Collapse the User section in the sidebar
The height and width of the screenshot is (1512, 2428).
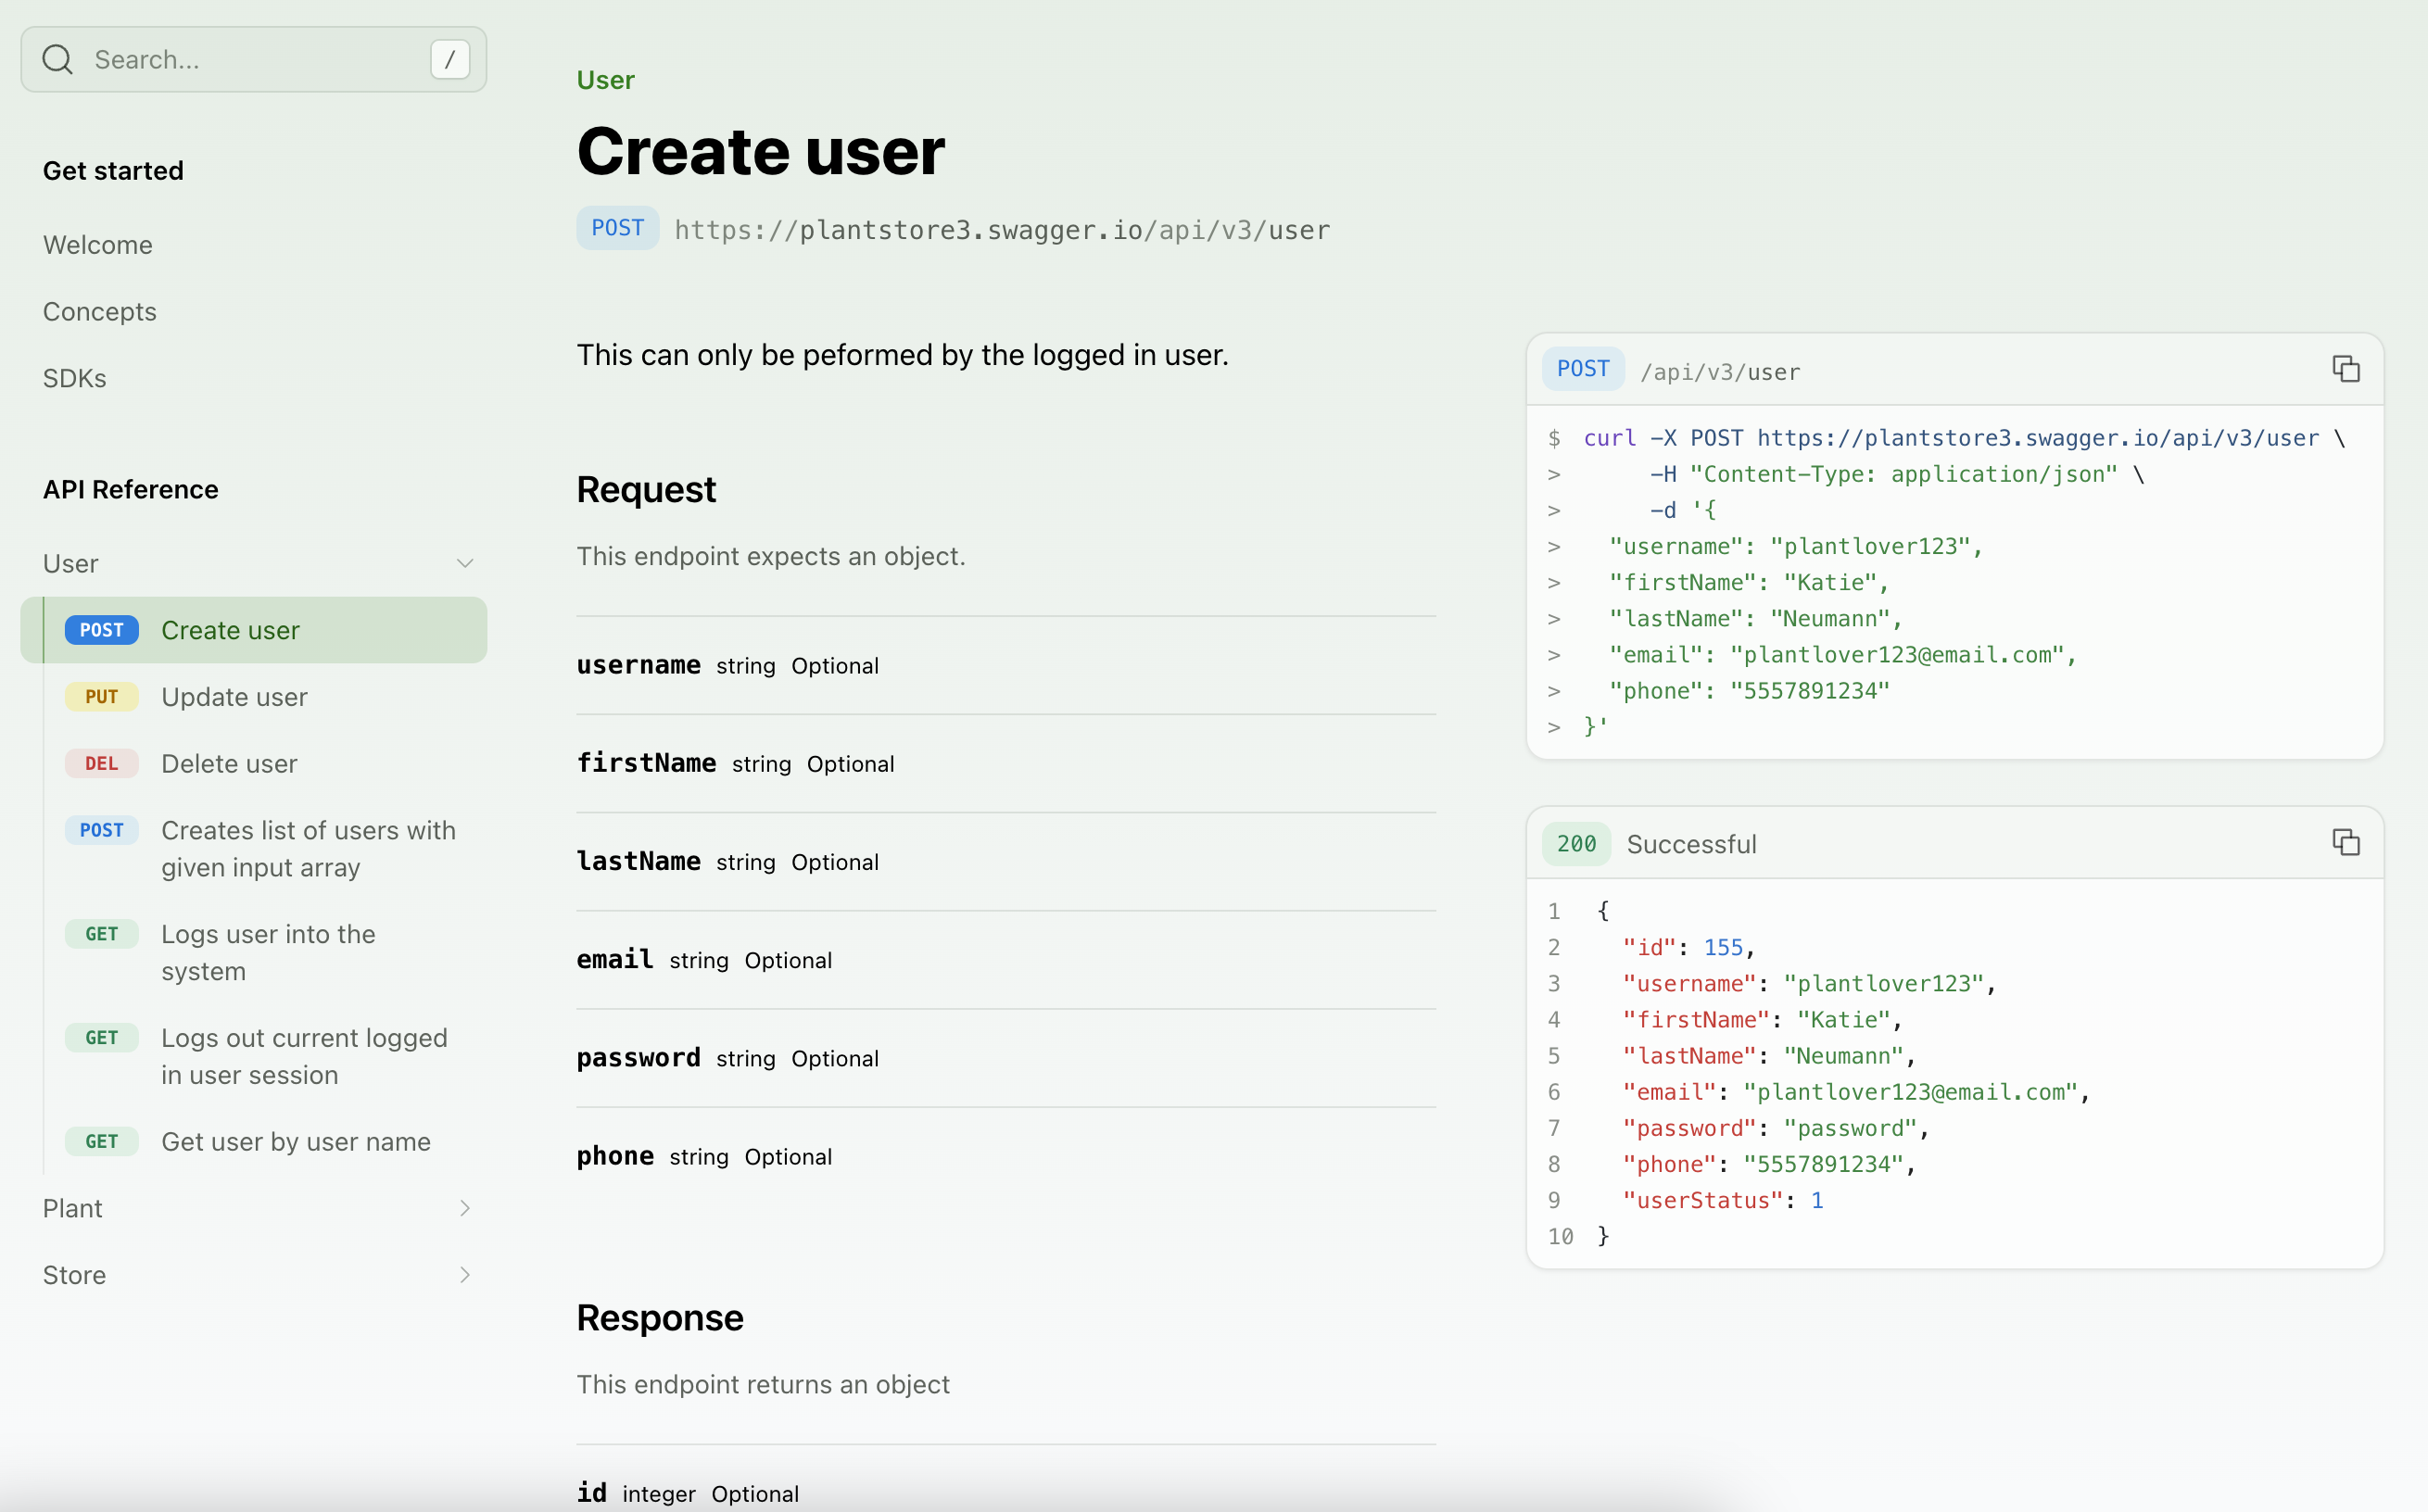[x=465, y=563]
